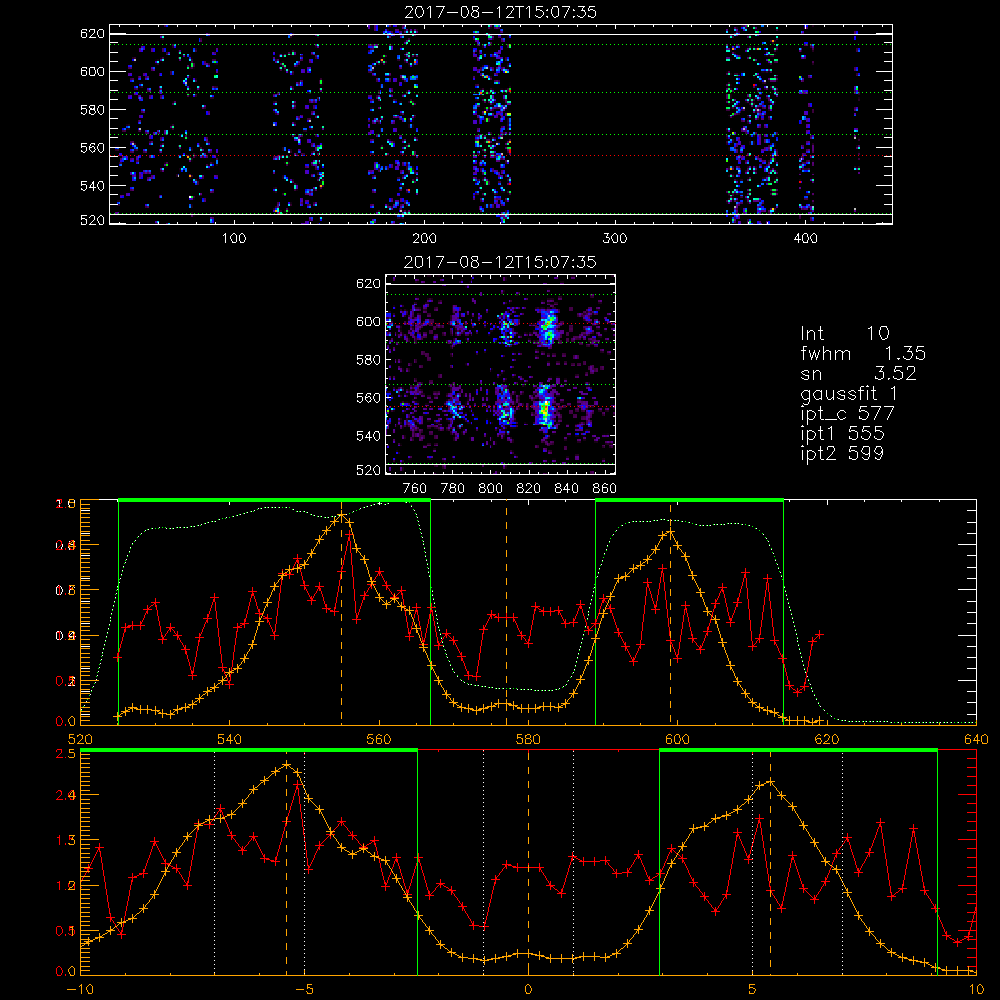The image size is (1000, 1000).
Task: Click x-axis label 400 of top image plot
Action: 805,239
